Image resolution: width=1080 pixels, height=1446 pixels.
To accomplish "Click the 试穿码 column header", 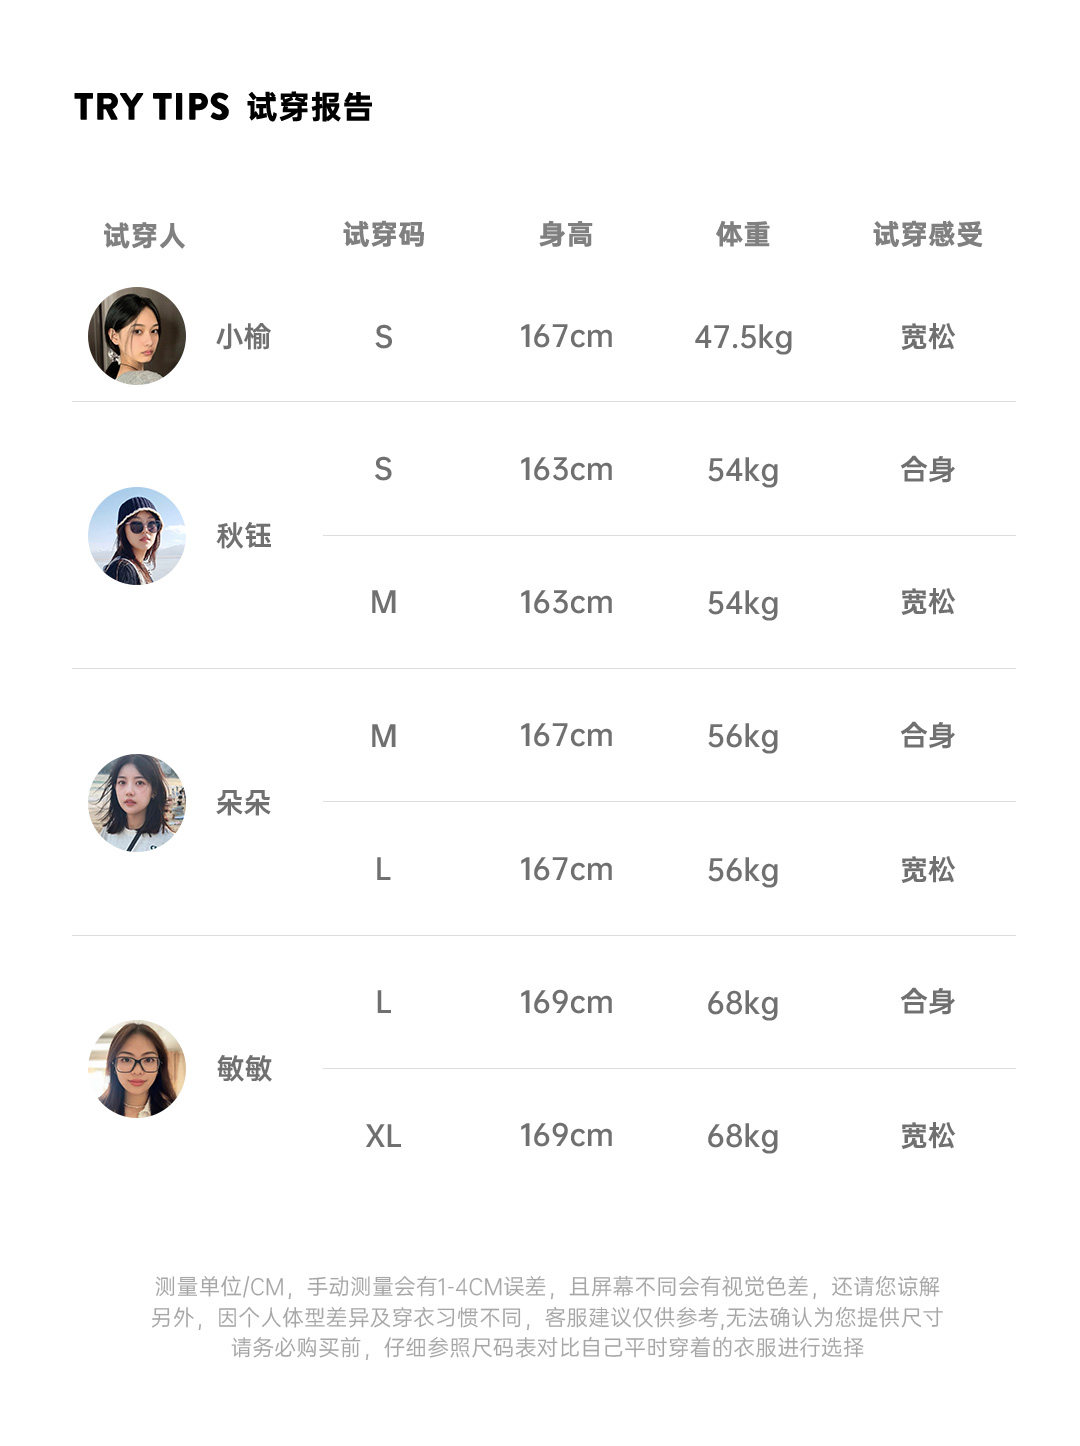I will click(383, 235).
